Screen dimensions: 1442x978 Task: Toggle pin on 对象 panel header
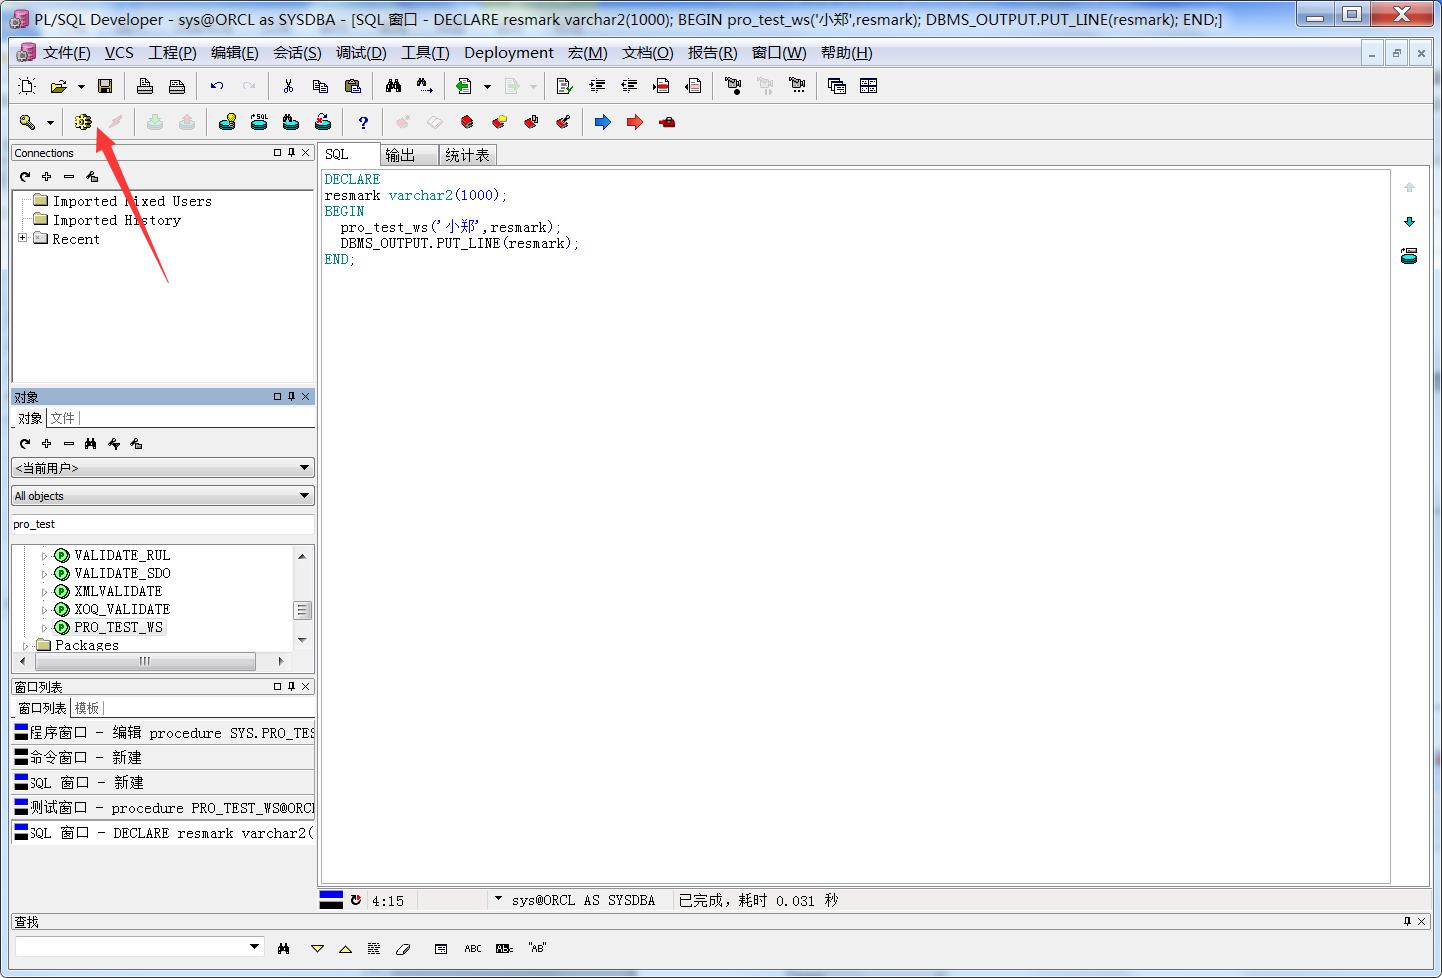tap(291, 397)
